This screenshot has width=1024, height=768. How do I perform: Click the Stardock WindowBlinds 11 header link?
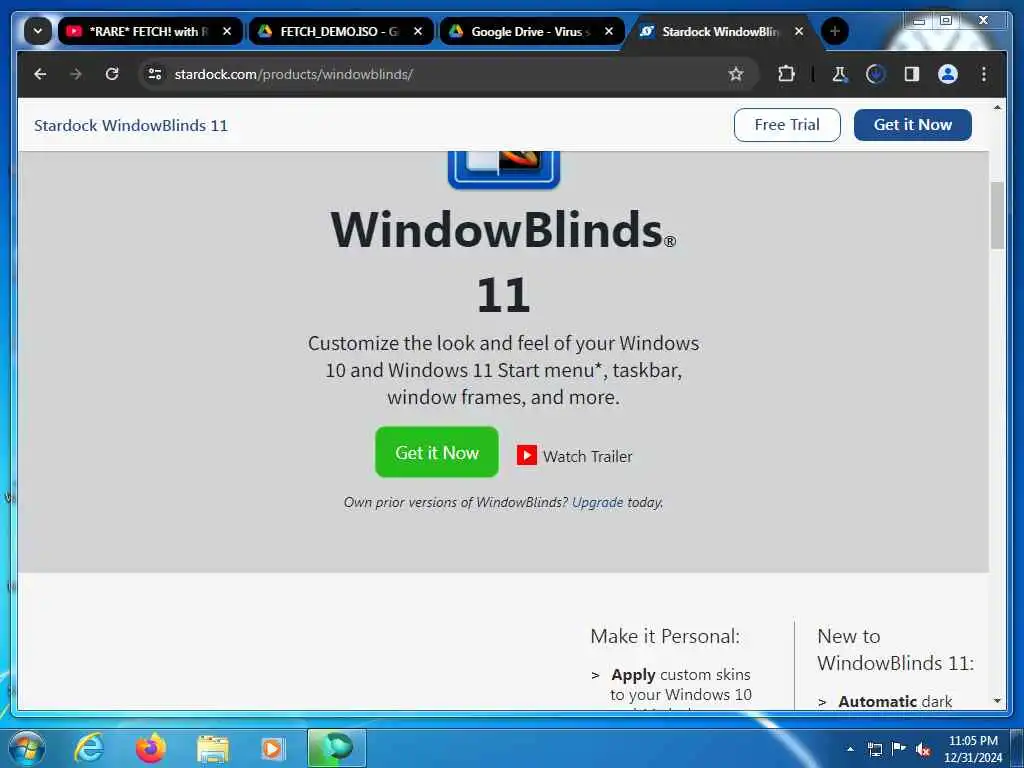tap(131, 125)
